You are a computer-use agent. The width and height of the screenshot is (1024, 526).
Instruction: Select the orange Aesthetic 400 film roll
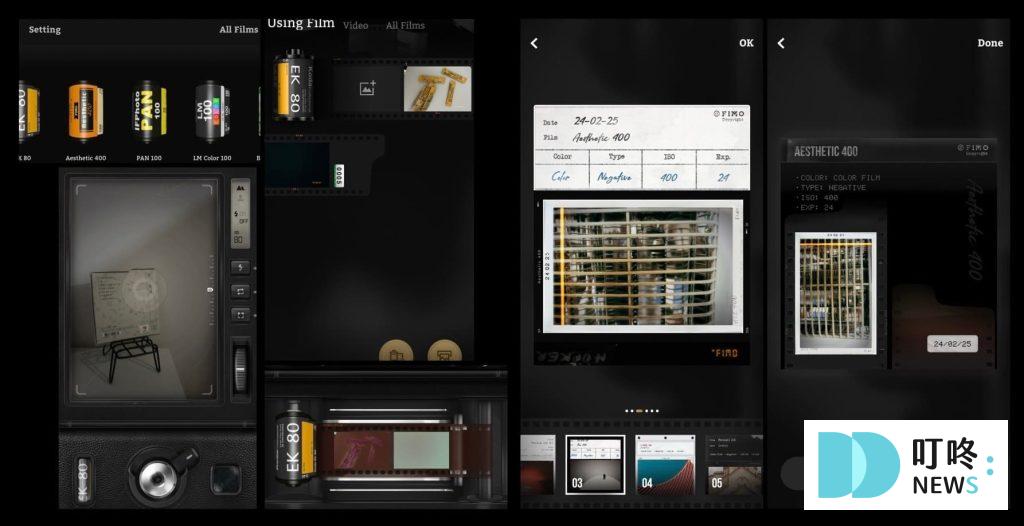click(x=86, y=112)
